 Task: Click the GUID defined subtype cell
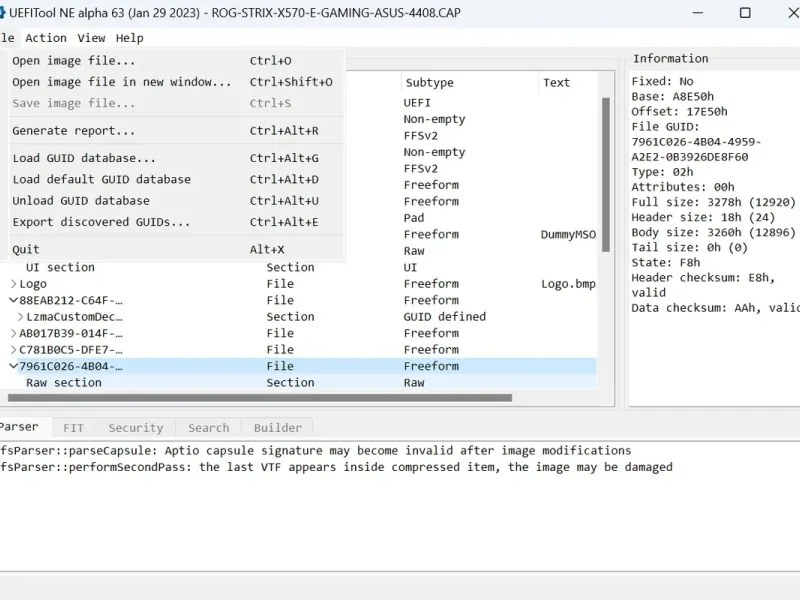(444, 317)
